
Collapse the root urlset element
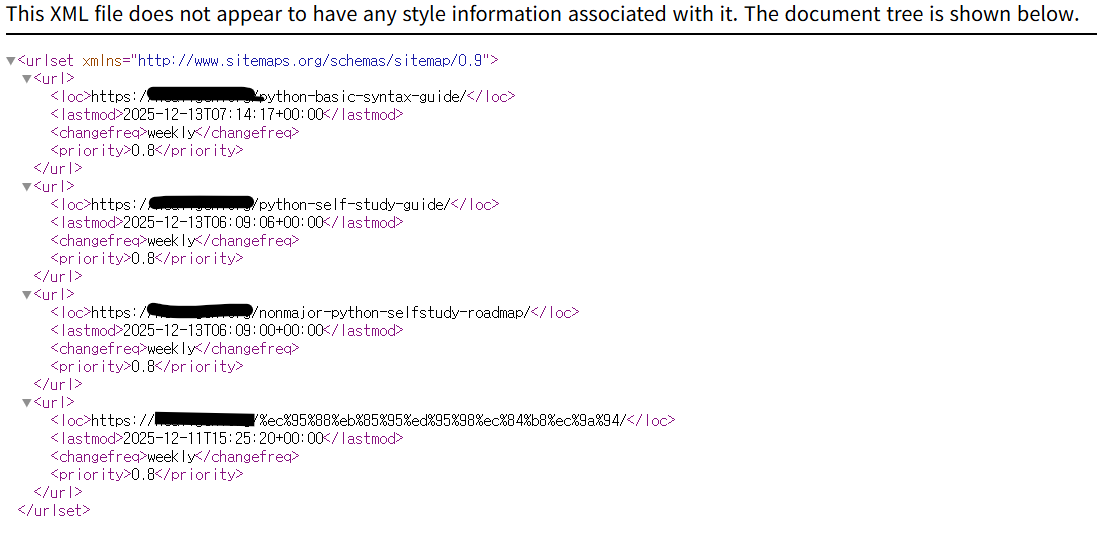tap(11, 61)
